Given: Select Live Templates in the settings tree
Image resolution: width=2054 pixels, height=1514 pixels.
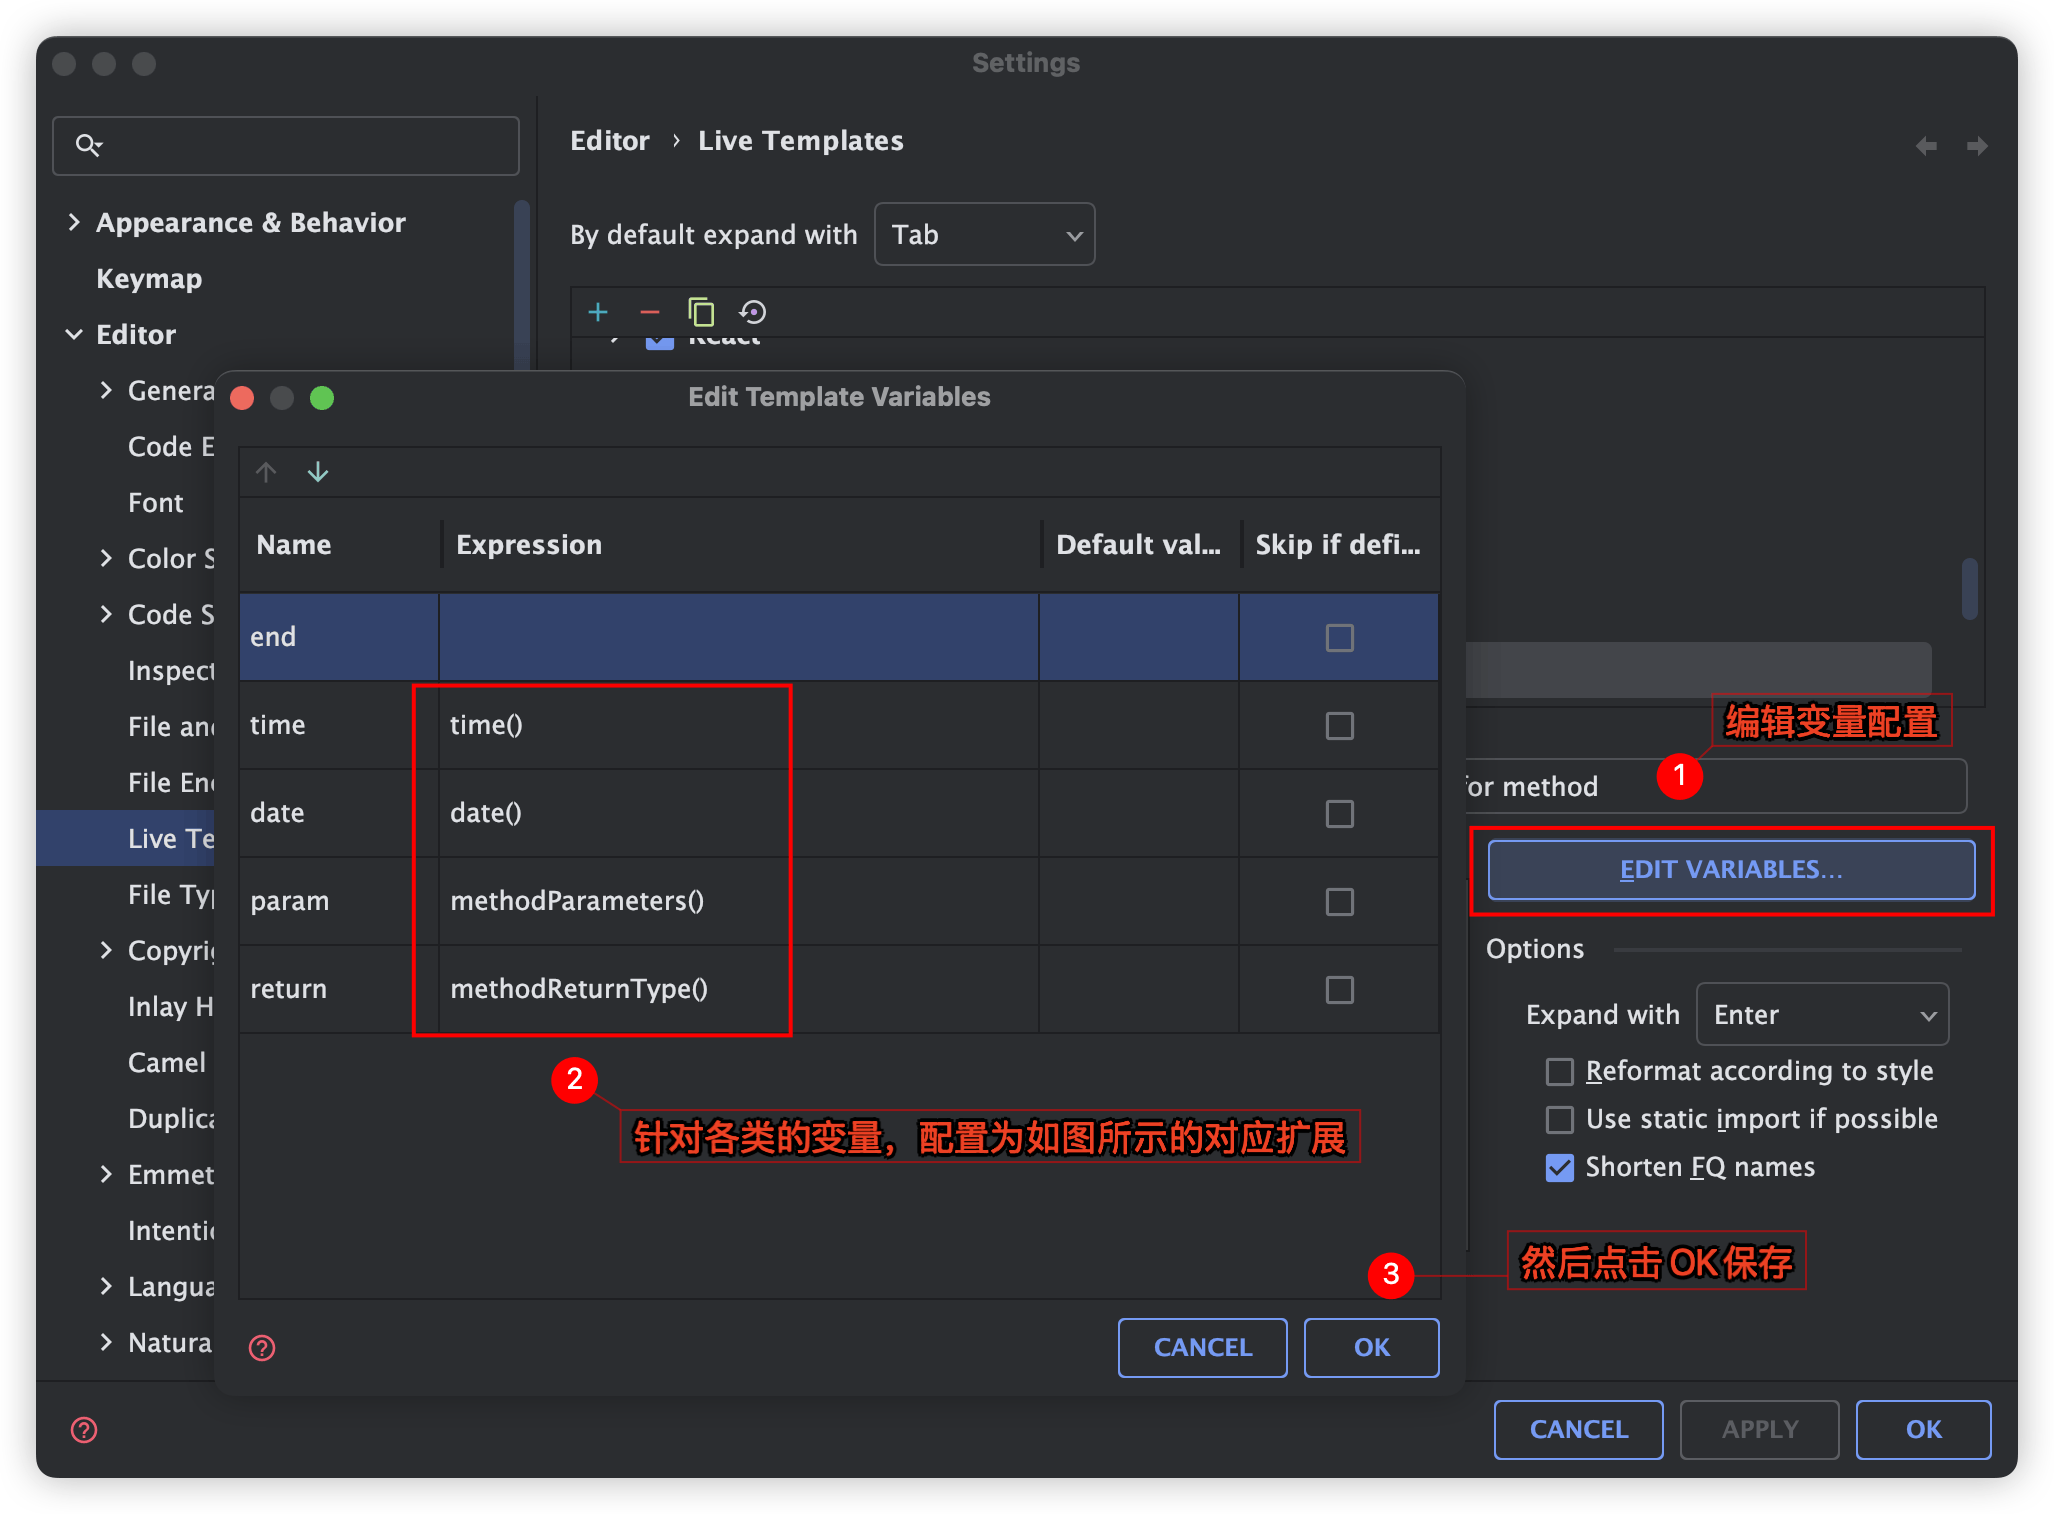Looking at the screenshot, I should coord(126,838).
